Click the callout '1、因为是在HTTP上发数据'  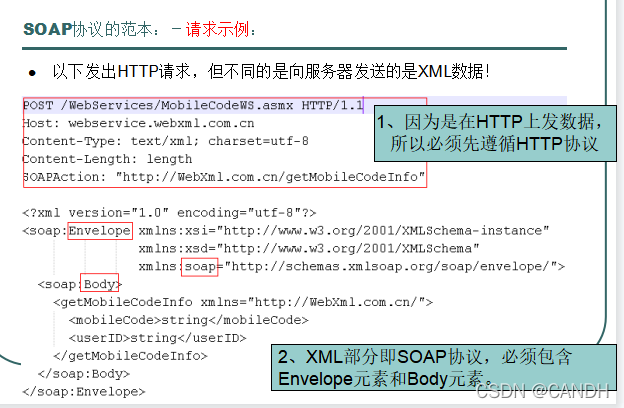coord(495,133)
